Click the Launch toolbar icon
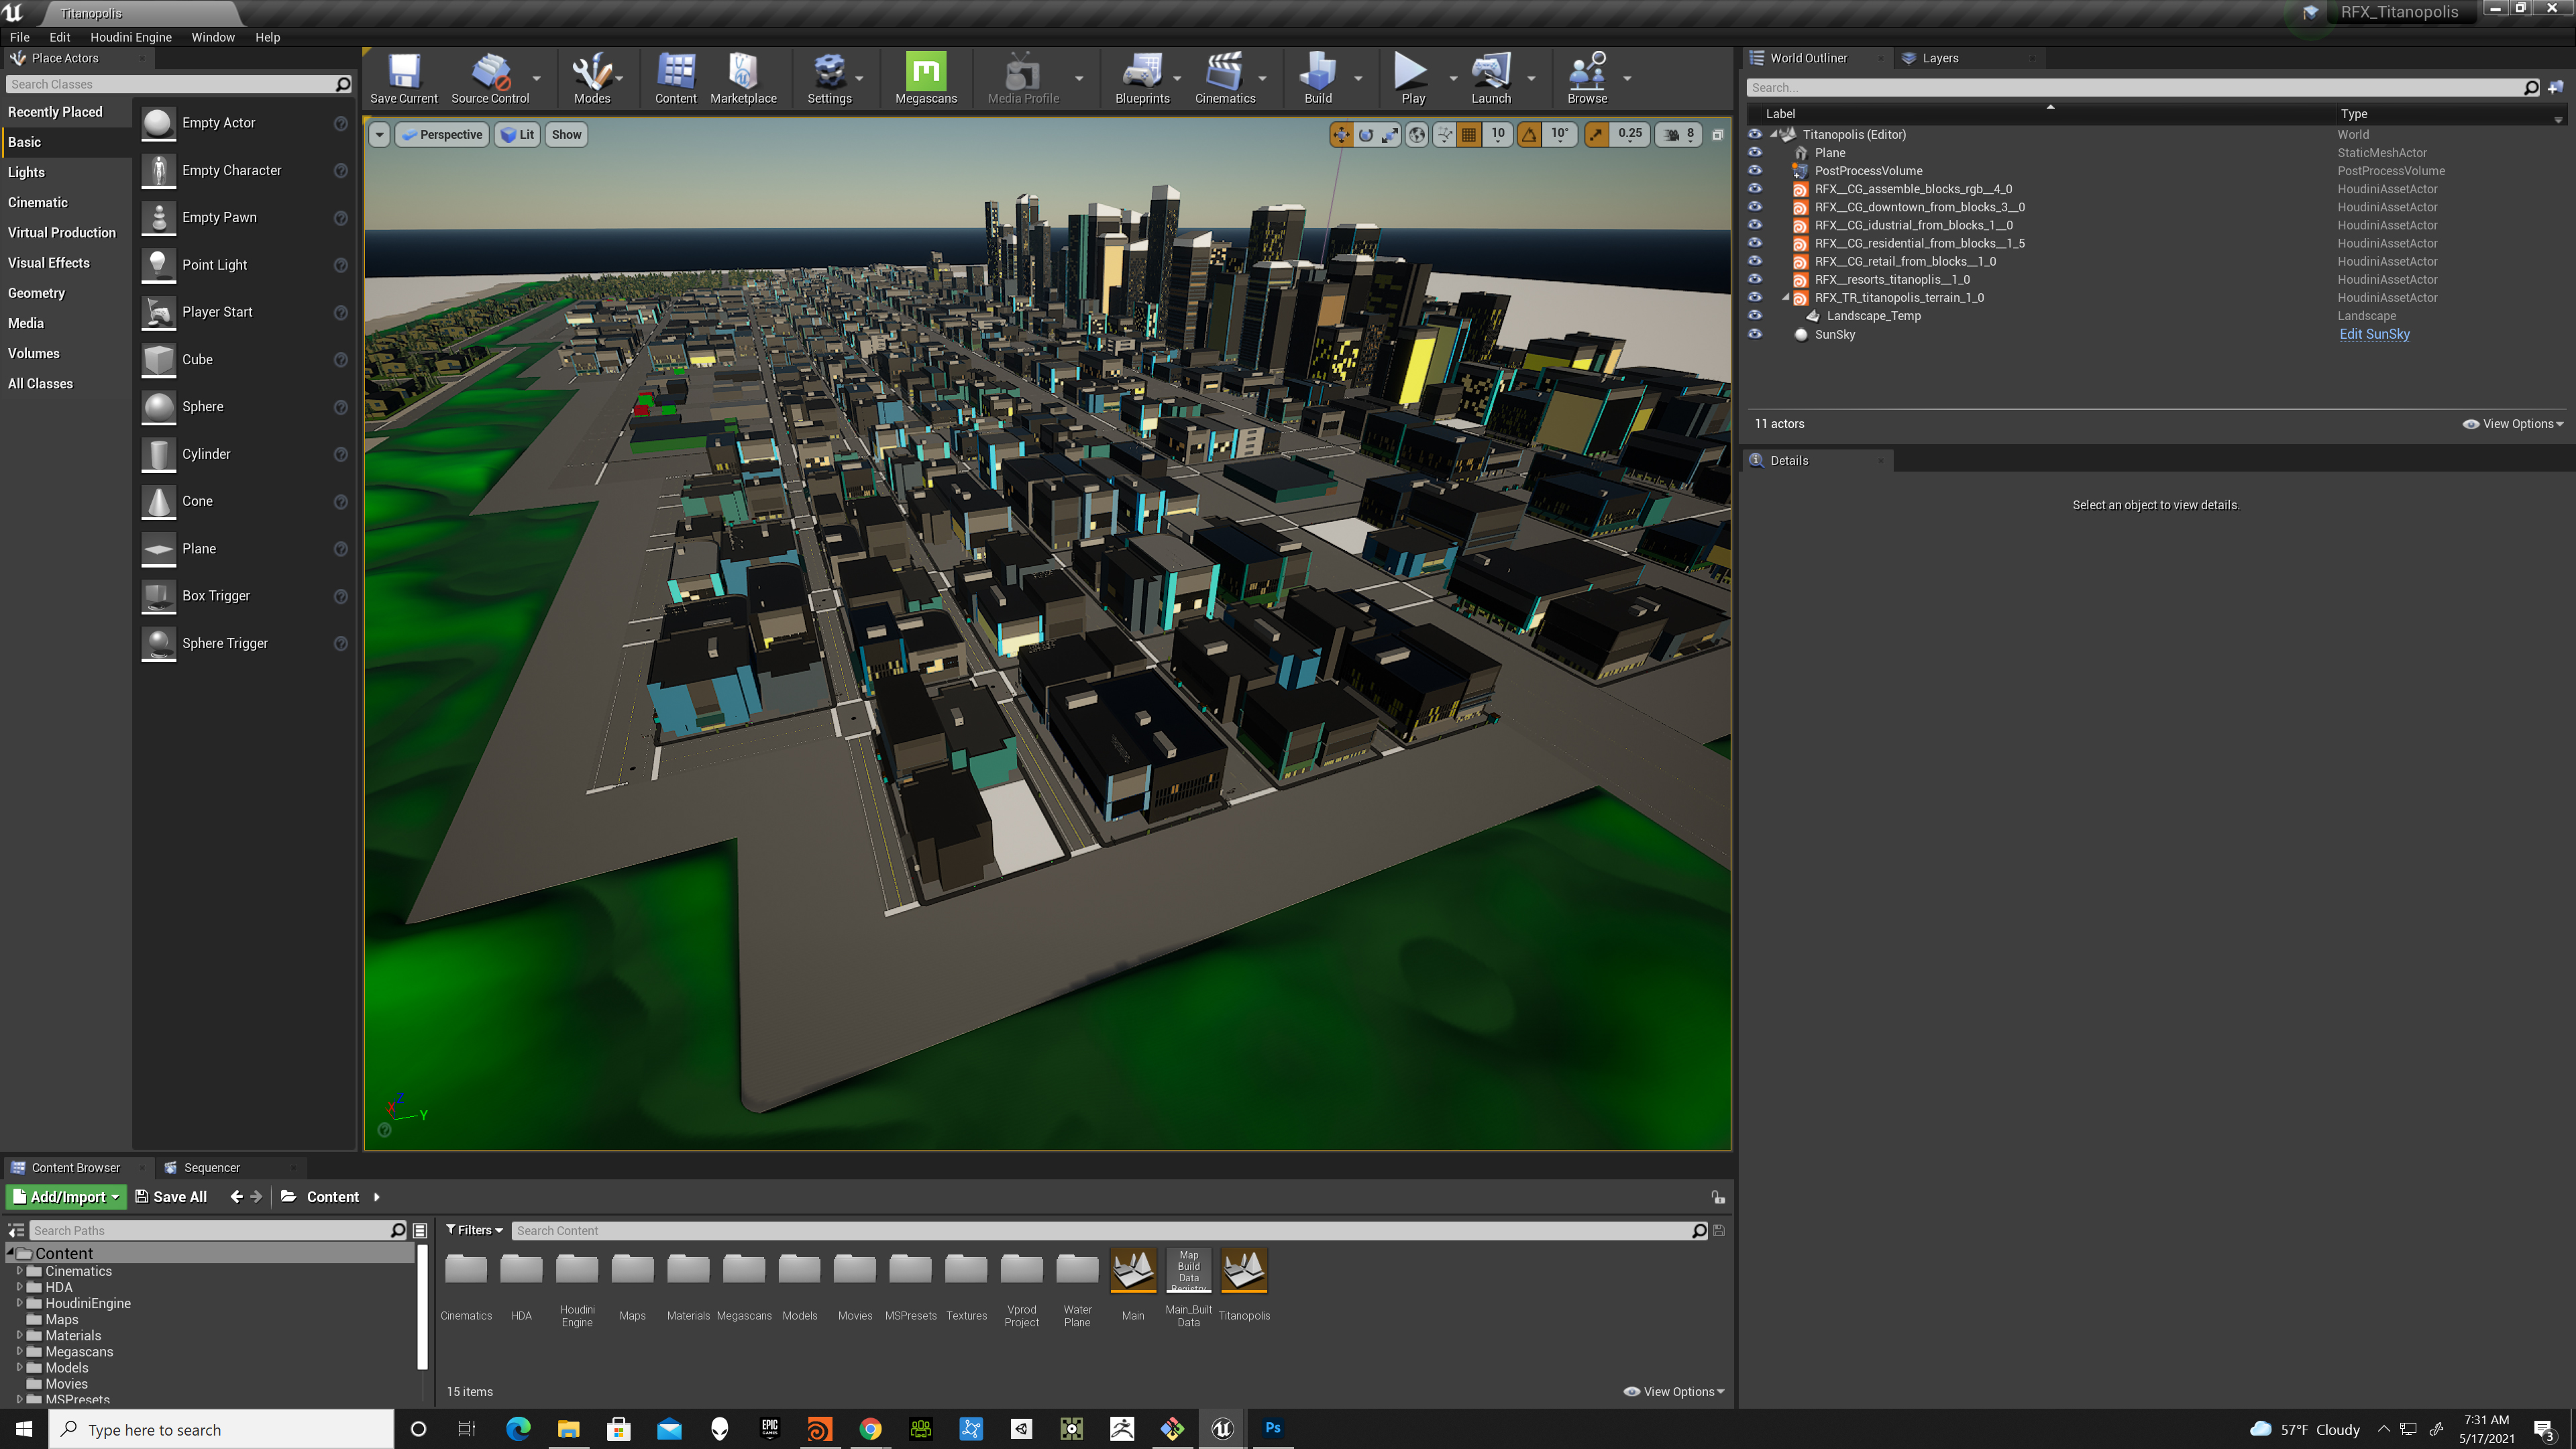The width and height of the screenshot is (2576, 1449). tap(1490, 78)
